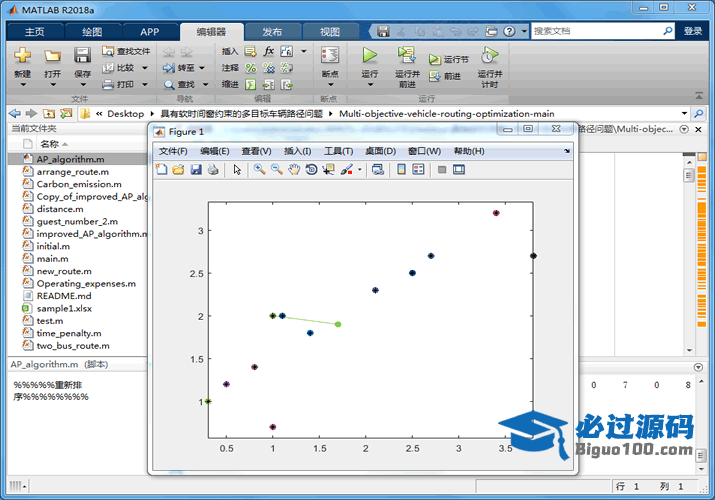Viewport: 715px width, 500px height.
Task: Toggle the Data Cursor tool
Action: coord(329,170)
